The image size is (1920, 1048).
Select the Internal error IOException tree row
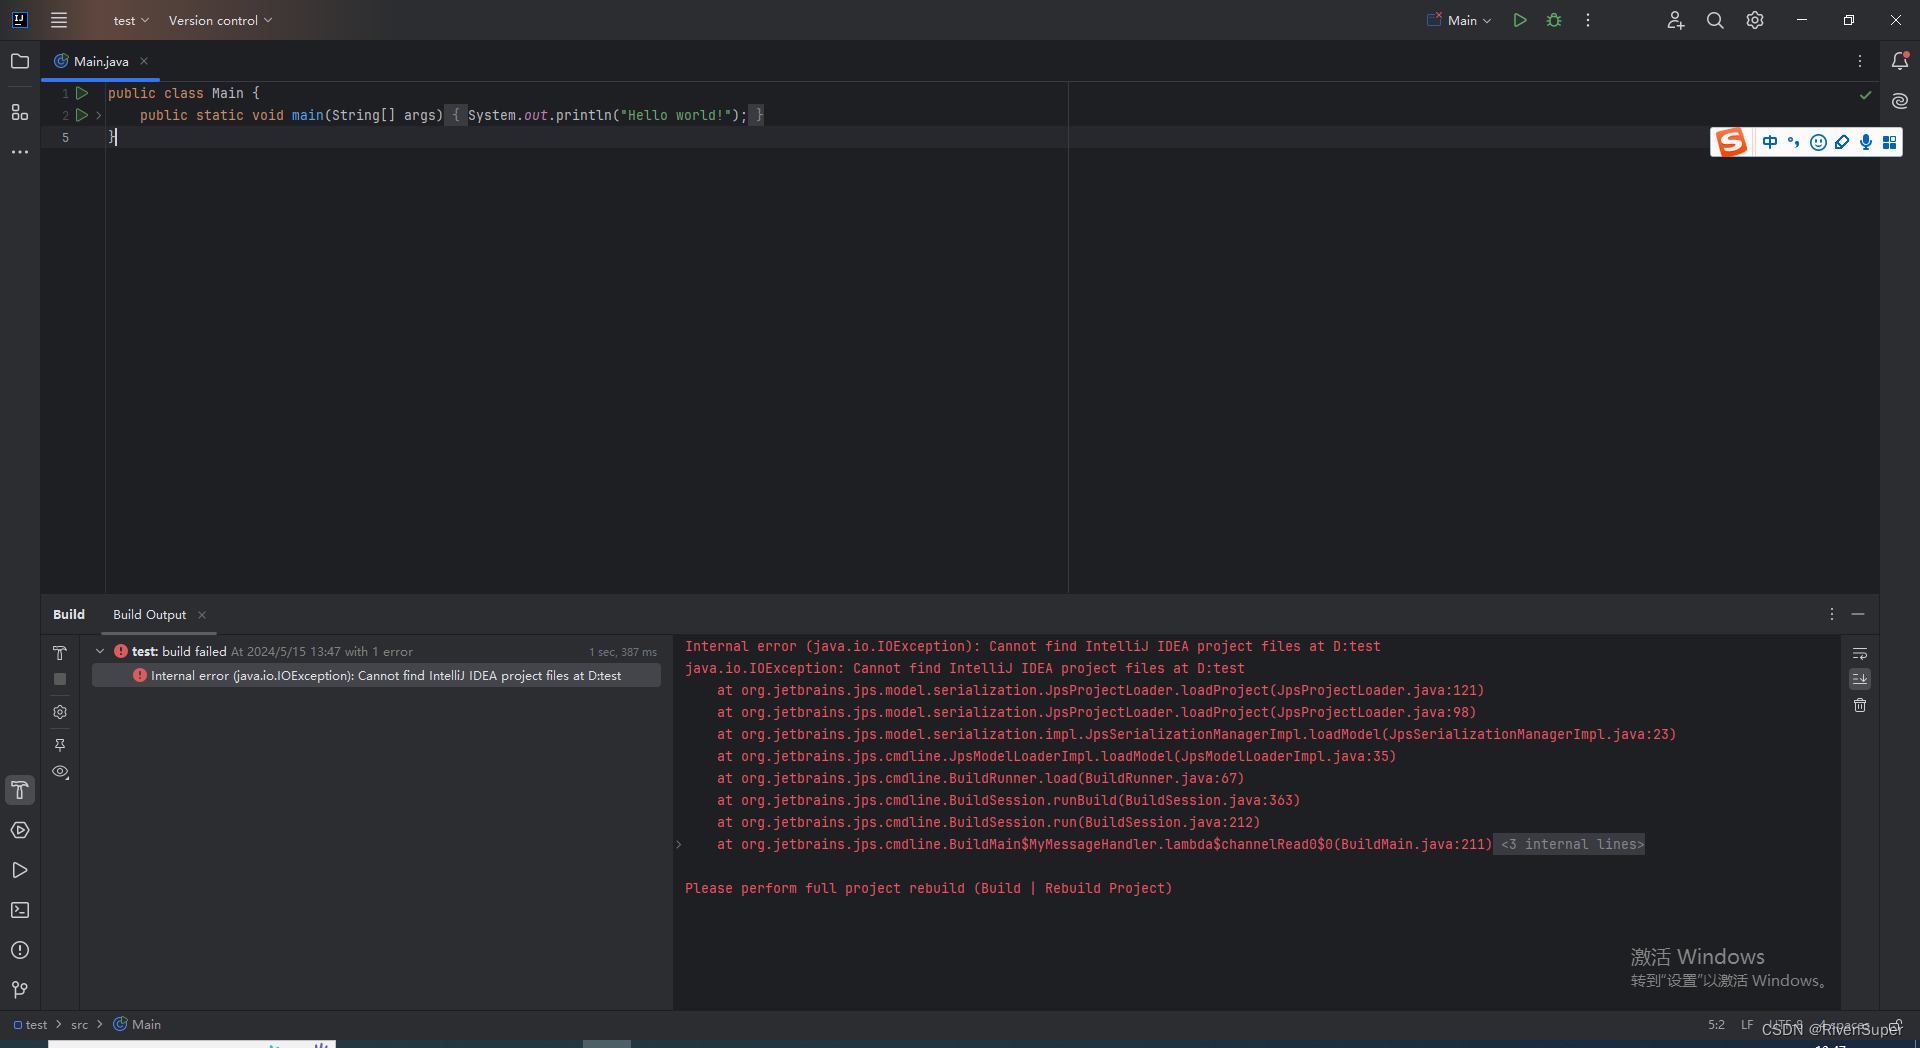coord(376,675)
